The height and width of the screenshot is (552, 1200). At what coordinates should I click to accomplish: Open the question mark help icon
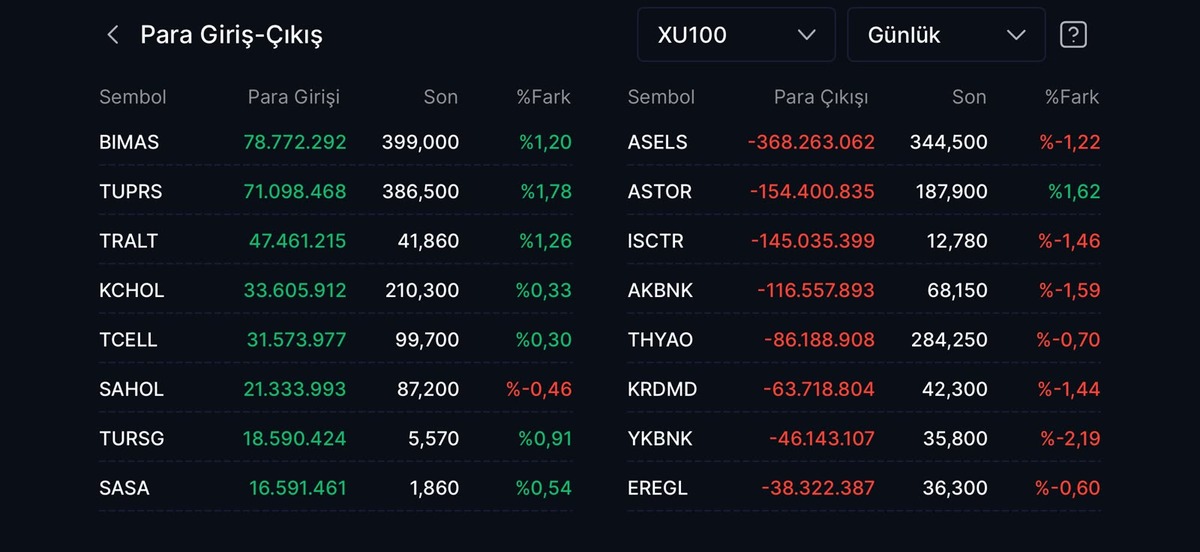click(x=1073, y=35)
